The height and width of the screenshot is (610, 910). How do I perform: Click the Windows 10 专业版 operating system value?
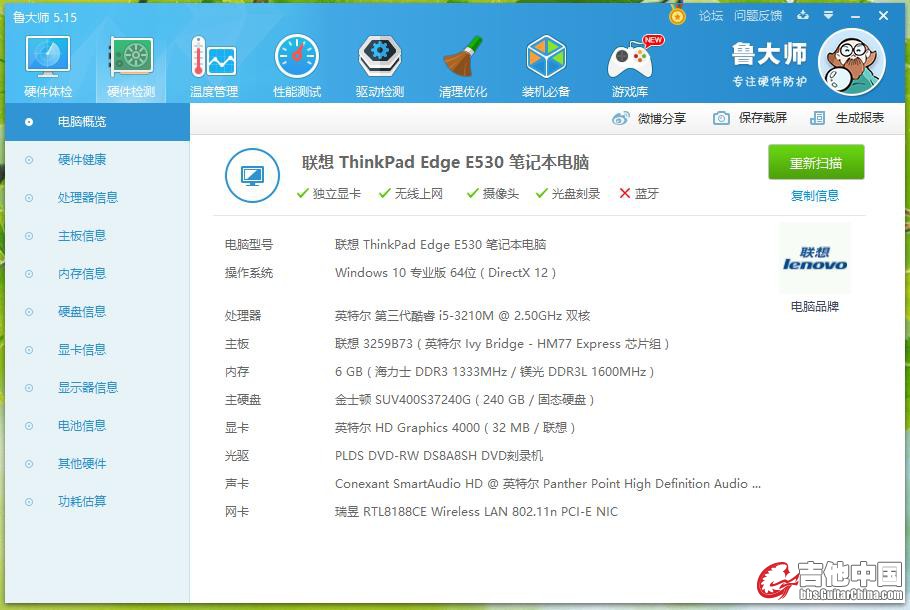click(445, 273)
